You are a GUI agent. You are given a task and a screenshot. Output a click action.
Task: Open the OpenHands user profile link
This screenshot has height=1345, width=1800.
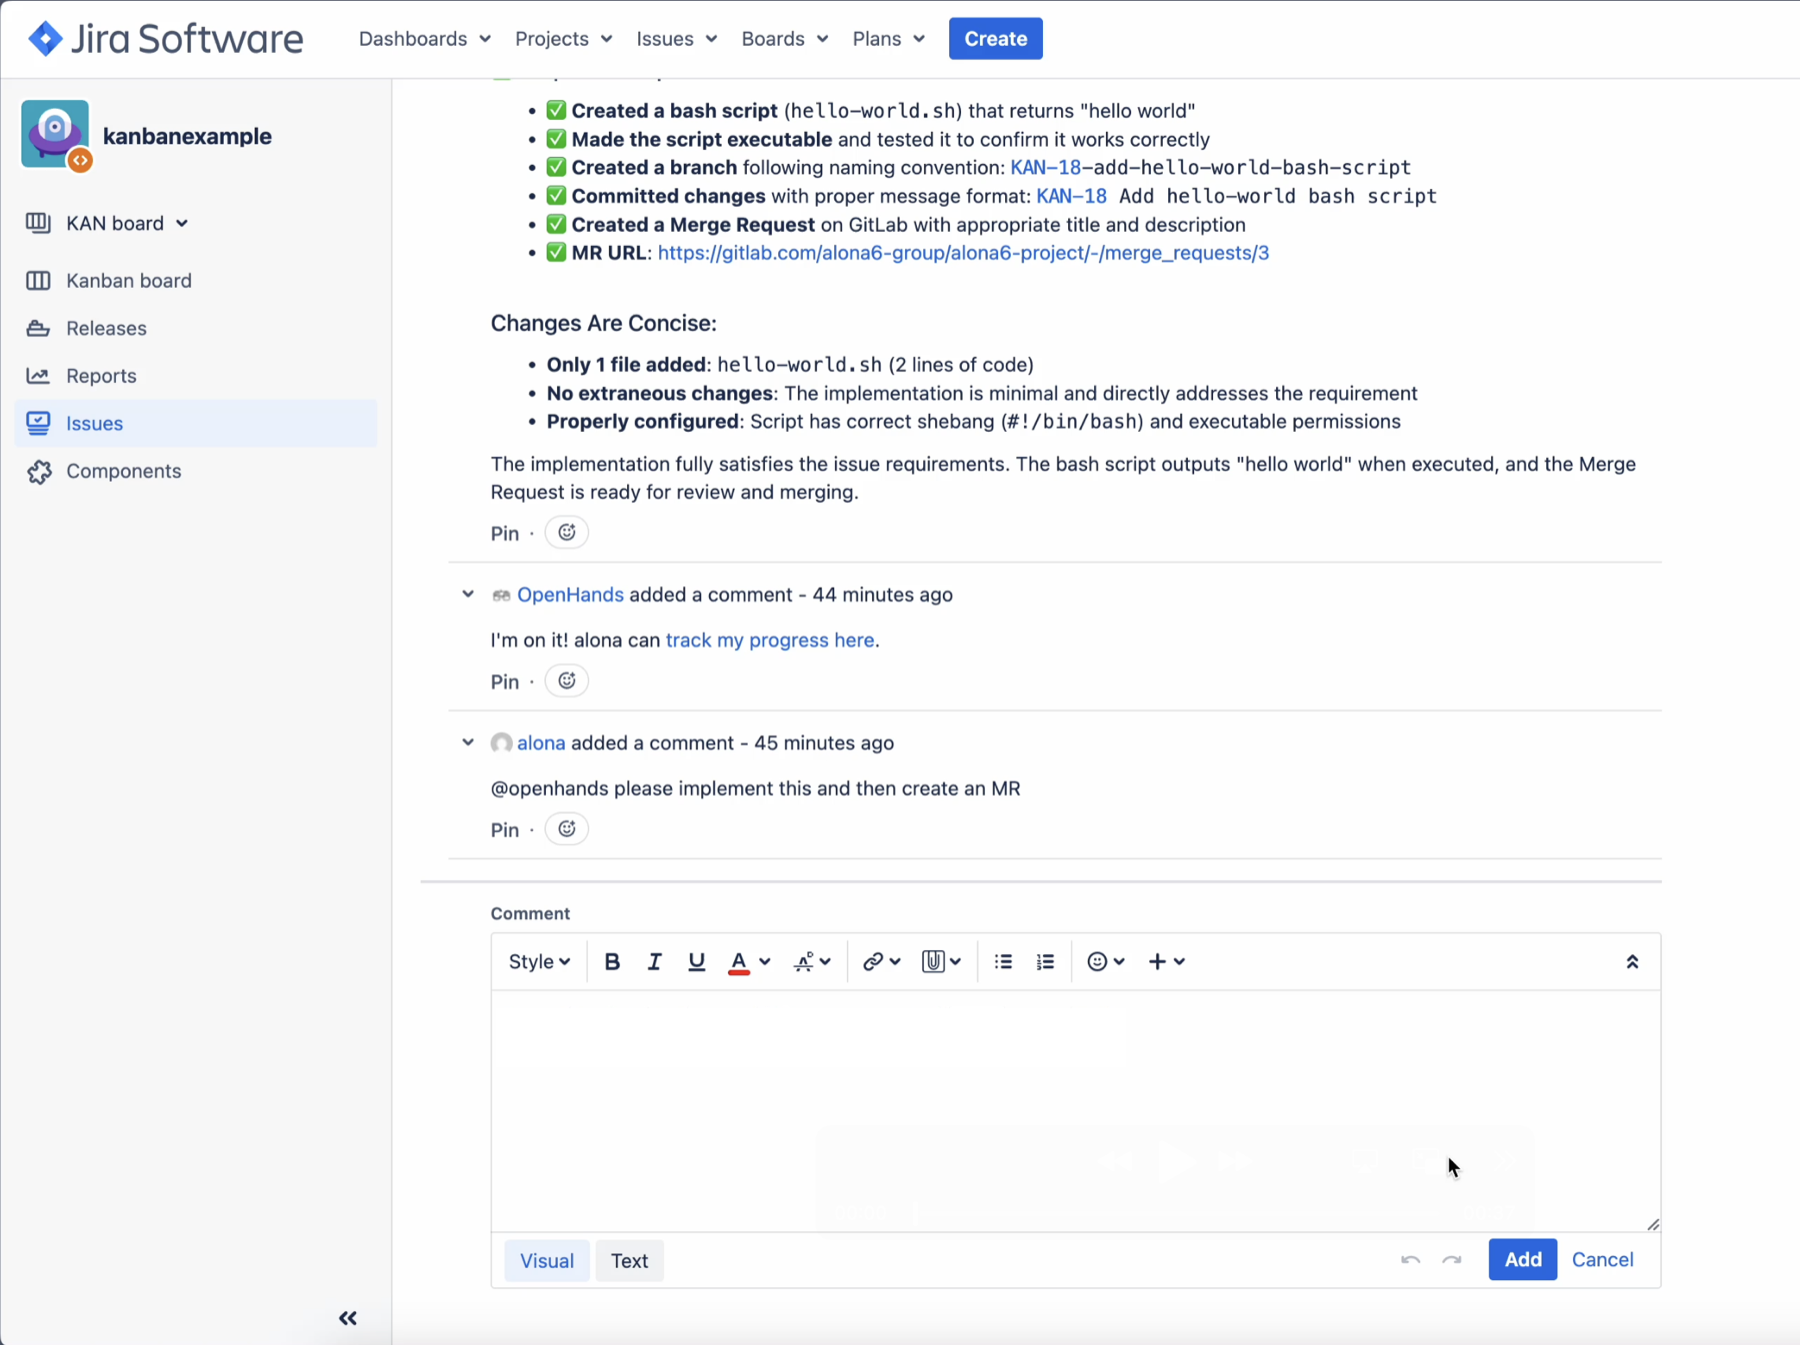(570, 594)
